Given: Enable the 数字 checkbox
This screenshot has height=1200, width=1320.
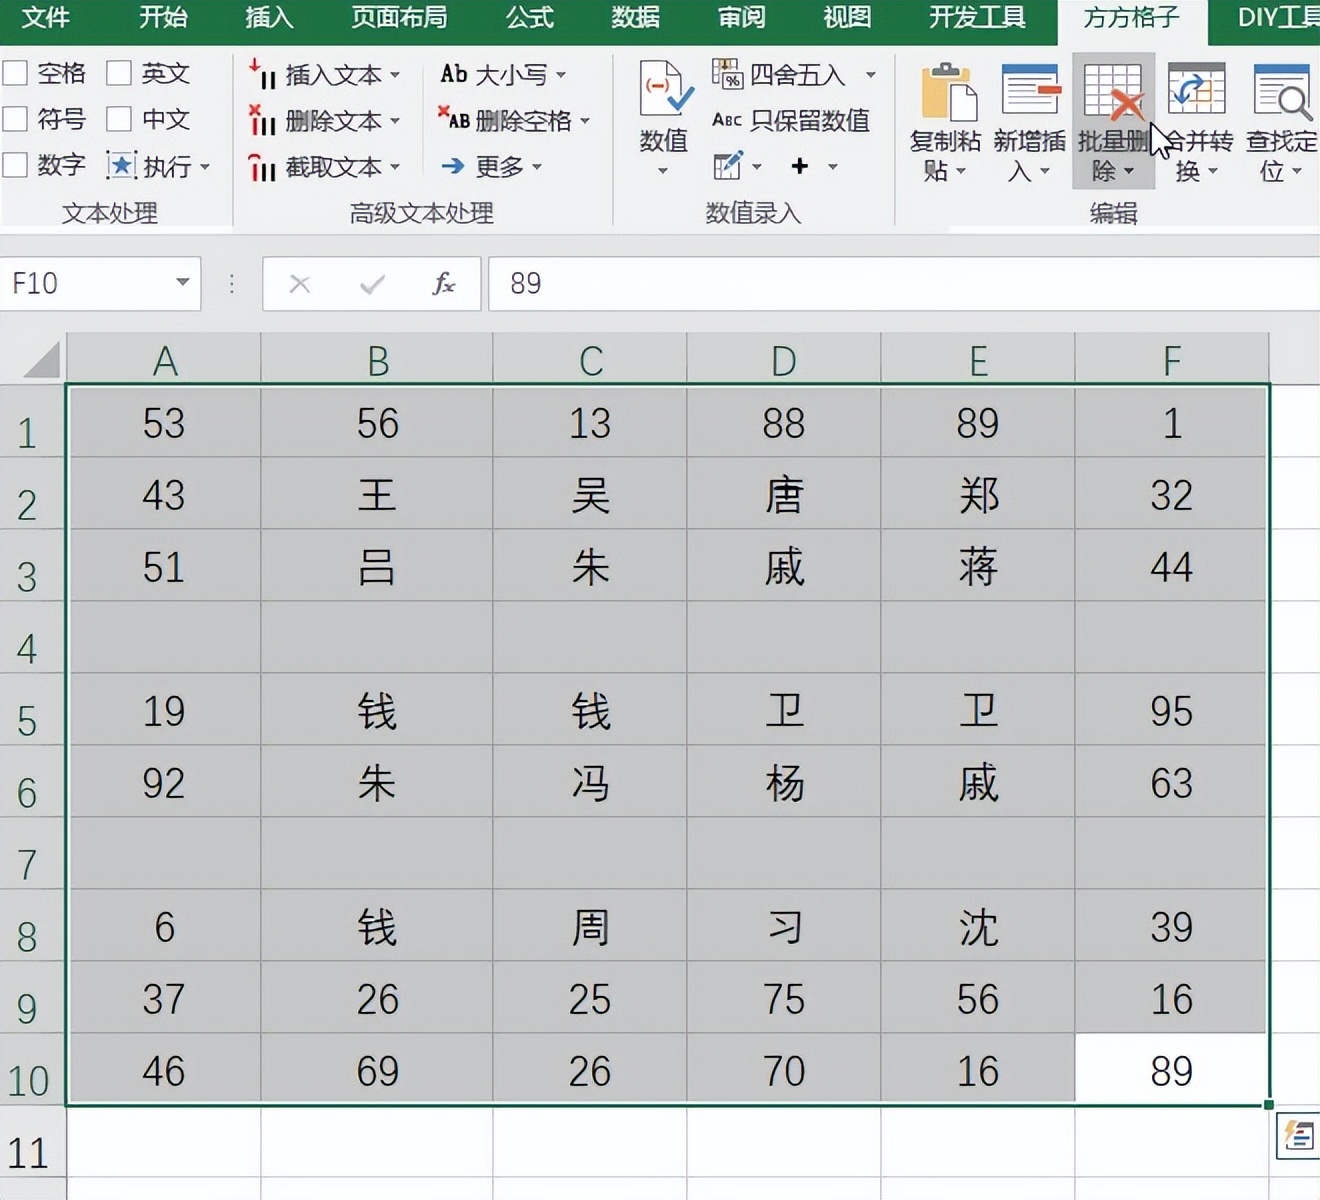Looking at the screenshot, I should tap(15, 165).
